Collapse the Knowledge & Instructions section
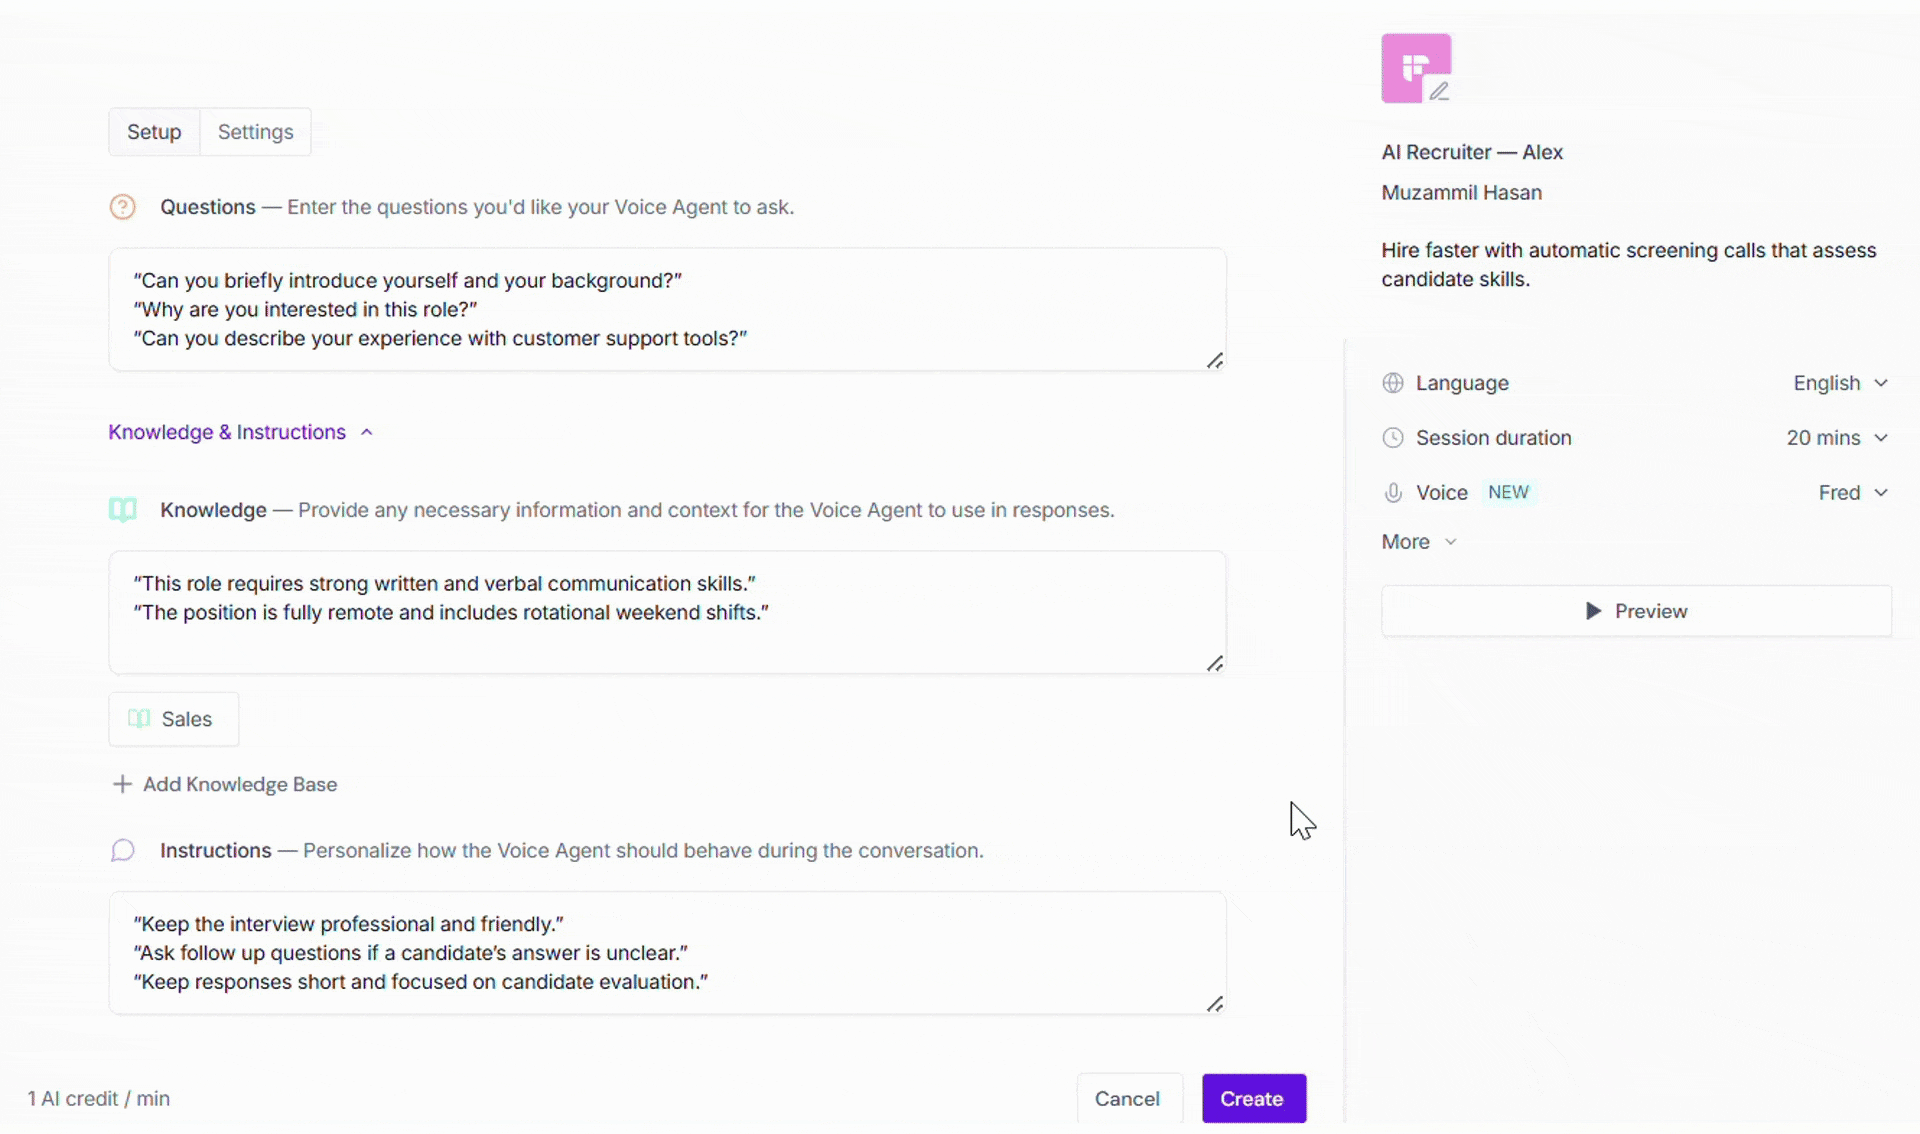 coord(240,432)
